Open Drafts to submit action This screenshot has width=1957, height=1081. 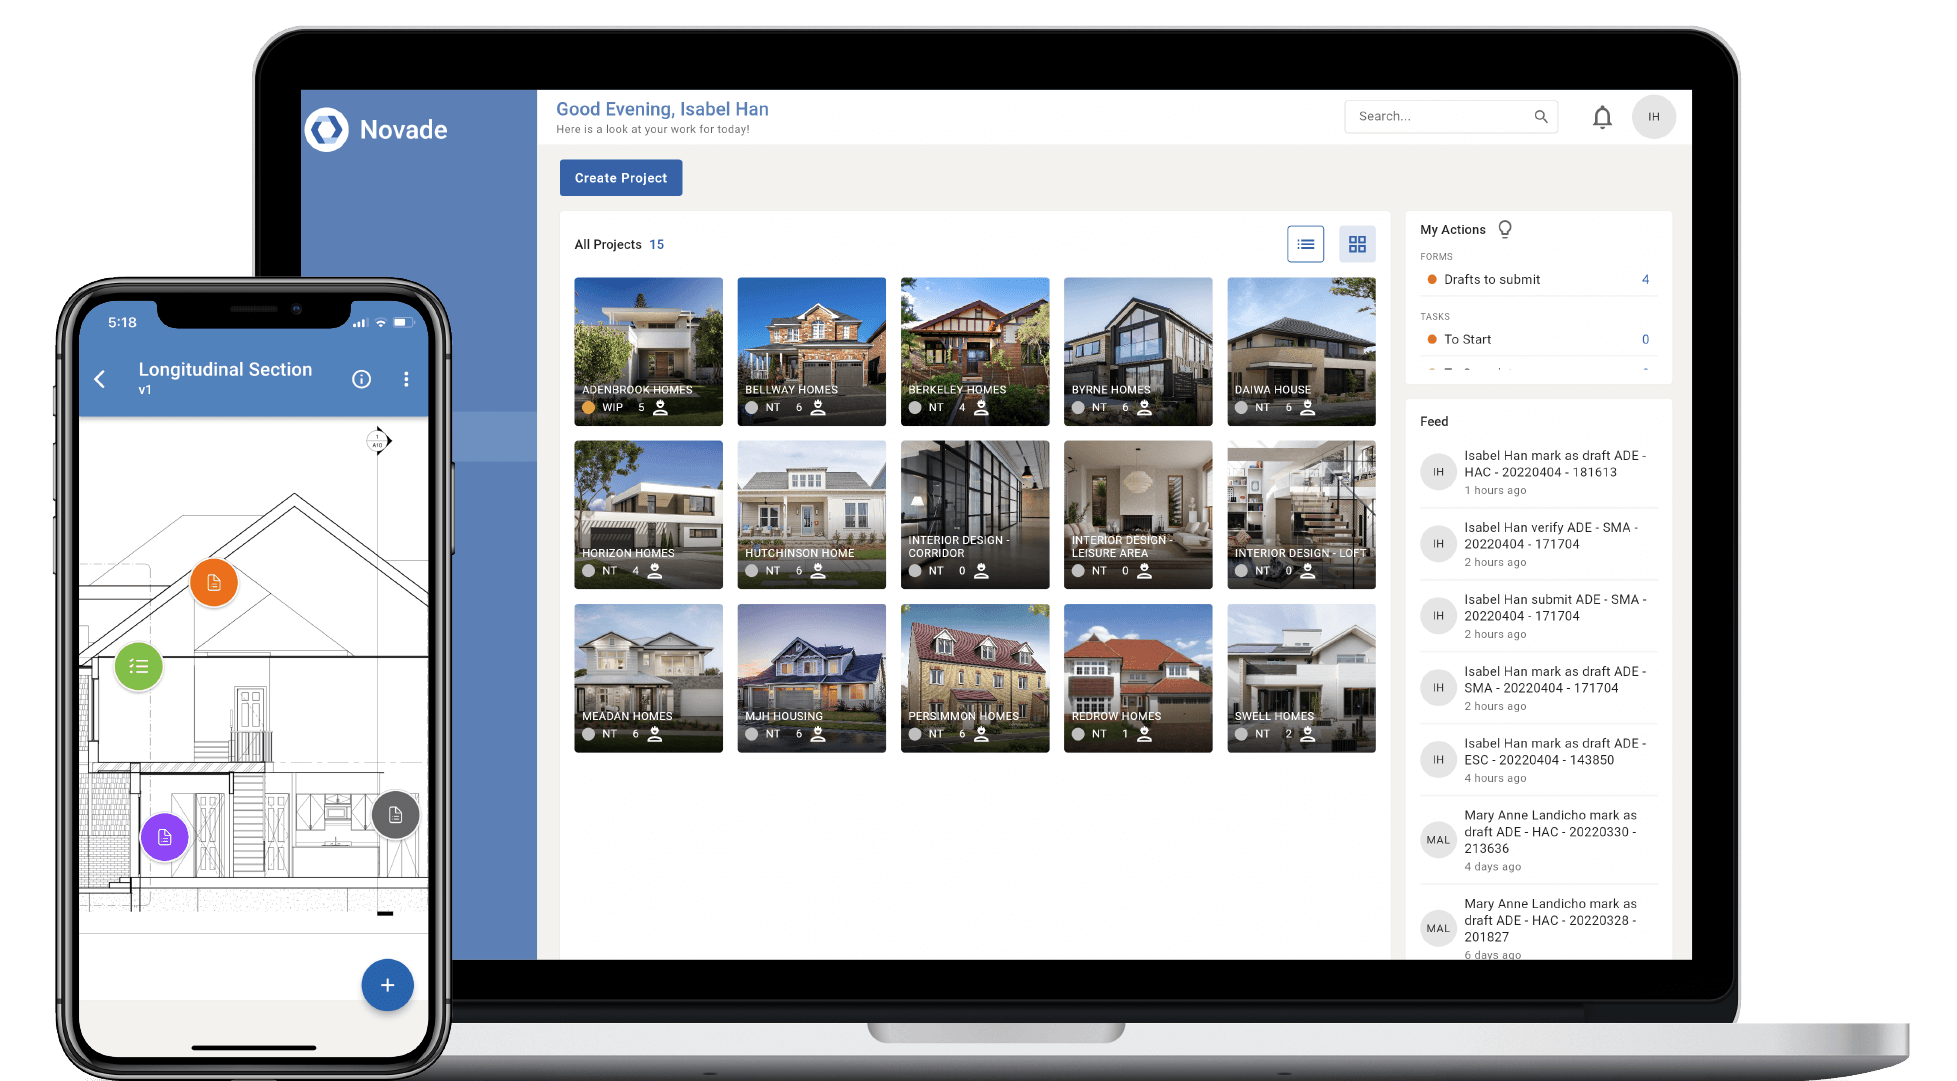pos(1538,280)
